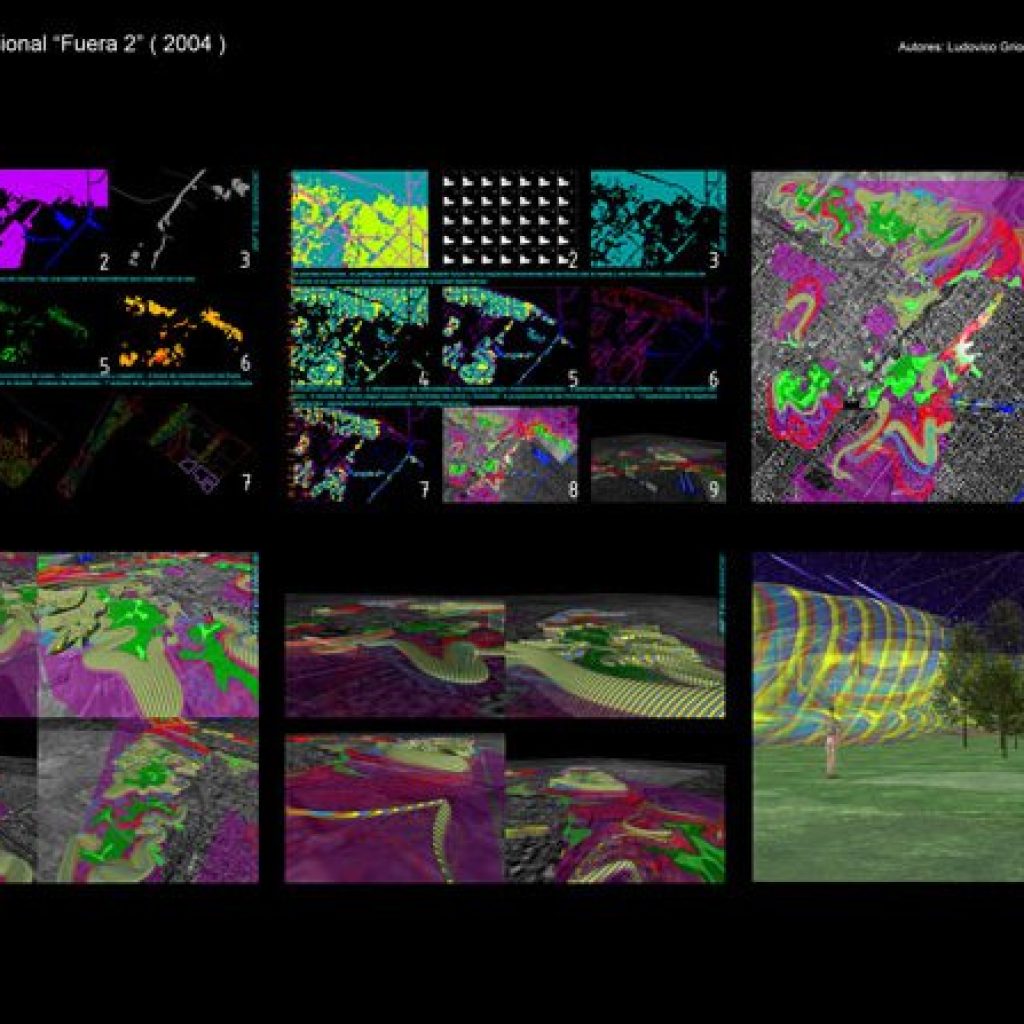The image size is (1024, 1024).
Task: Click the large aerial city map with colored overlays
Action: 888,336
